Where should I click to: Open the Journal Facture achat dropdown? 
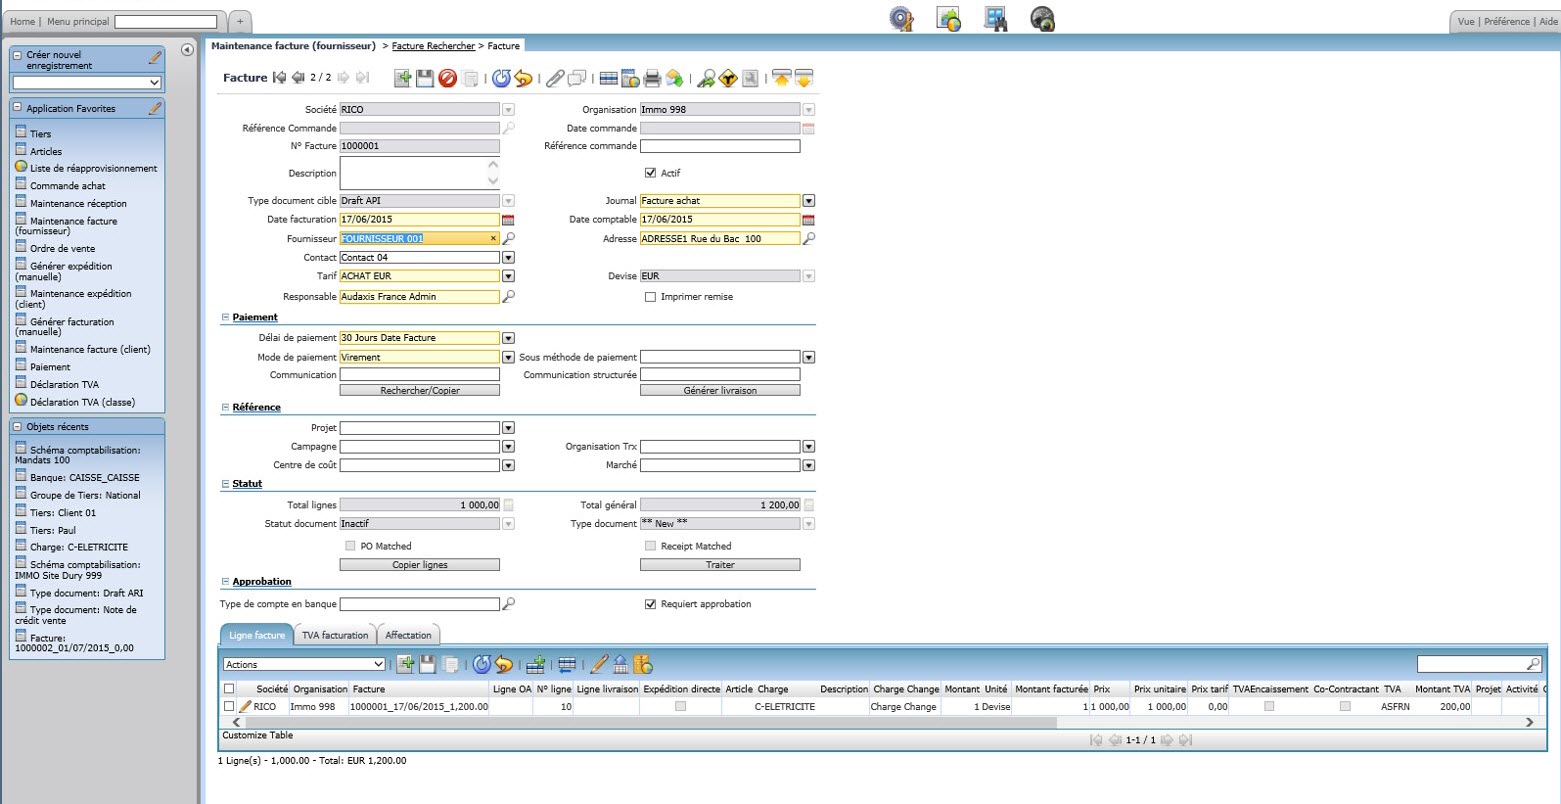pyautogui.click(x=809, y=201)
